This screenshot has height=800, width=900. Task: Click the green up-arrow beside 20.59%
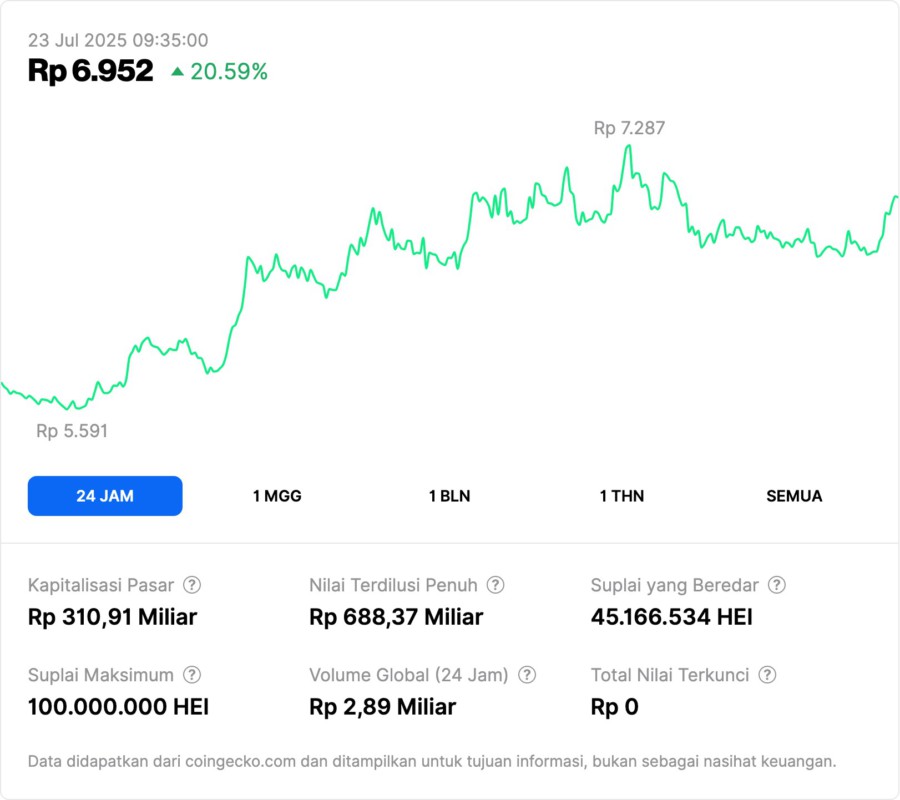(x=177, y=71)
